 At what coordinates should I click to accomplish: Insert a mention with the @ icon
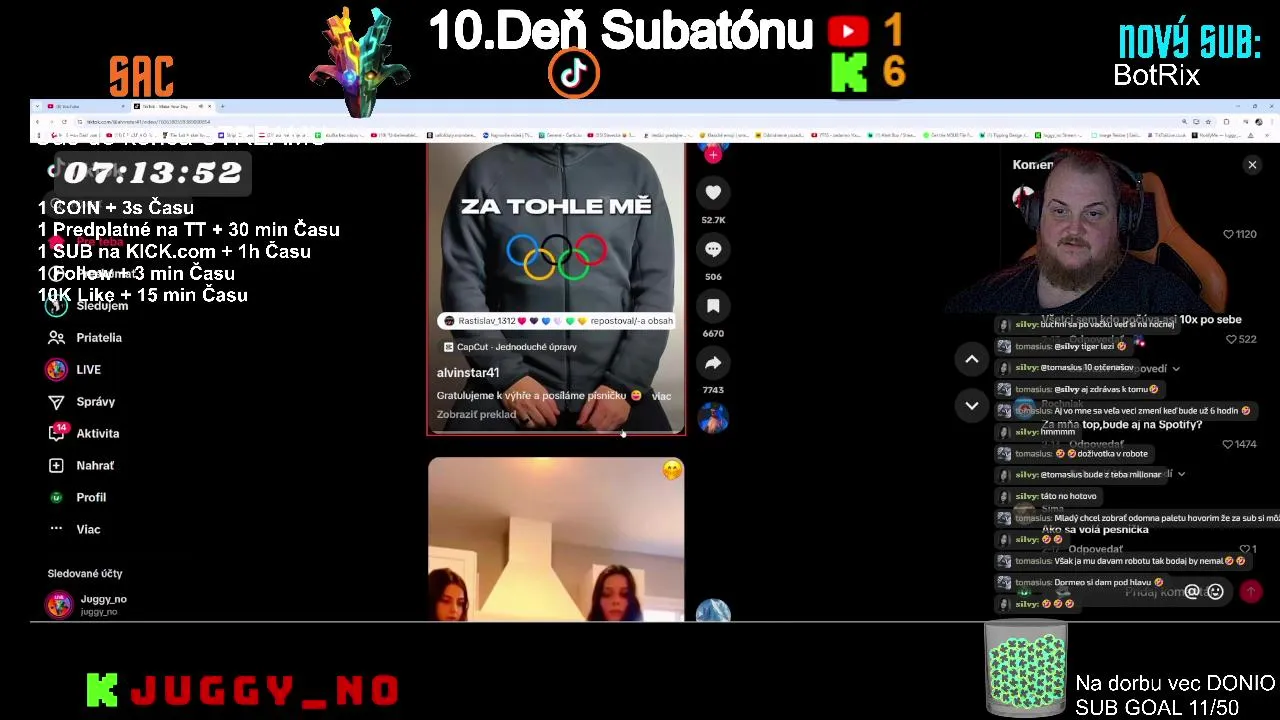pyautogui.click(x=1191, y=592)
